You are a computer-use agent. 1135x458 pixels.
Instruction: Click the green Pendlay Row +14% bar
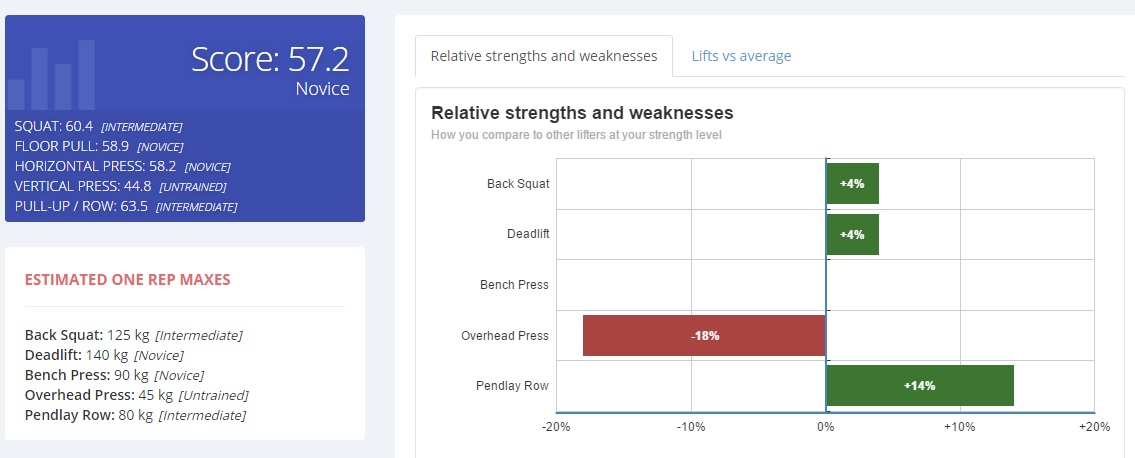pyautogui.click(x=920, y=386)
